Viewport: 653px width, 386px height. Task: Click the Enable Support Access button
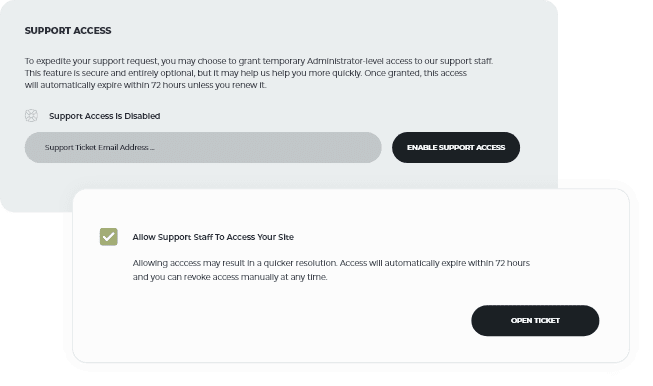(x=456, y=147)
